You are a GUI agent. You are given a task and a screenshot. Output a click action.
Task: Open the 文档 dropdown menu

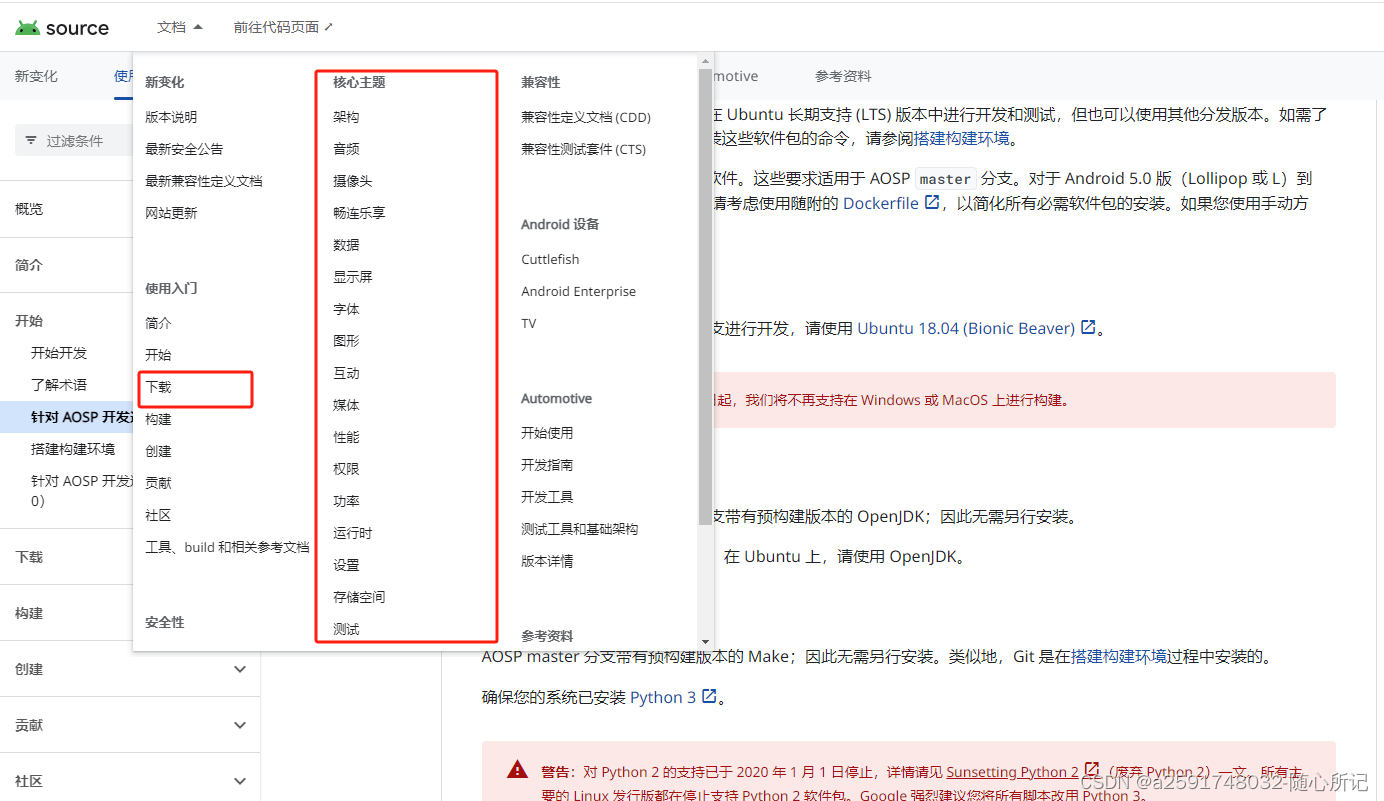point(180,27)
